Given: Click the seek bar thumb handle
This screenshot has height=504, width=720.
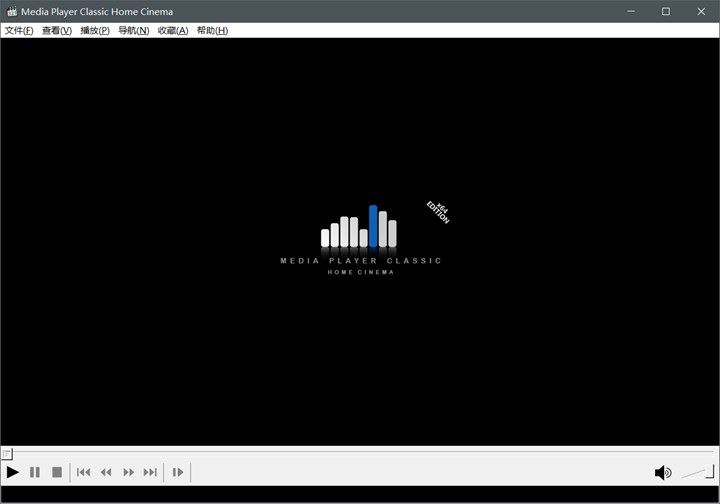Looking at the screenshot, I should pos(7,454).
